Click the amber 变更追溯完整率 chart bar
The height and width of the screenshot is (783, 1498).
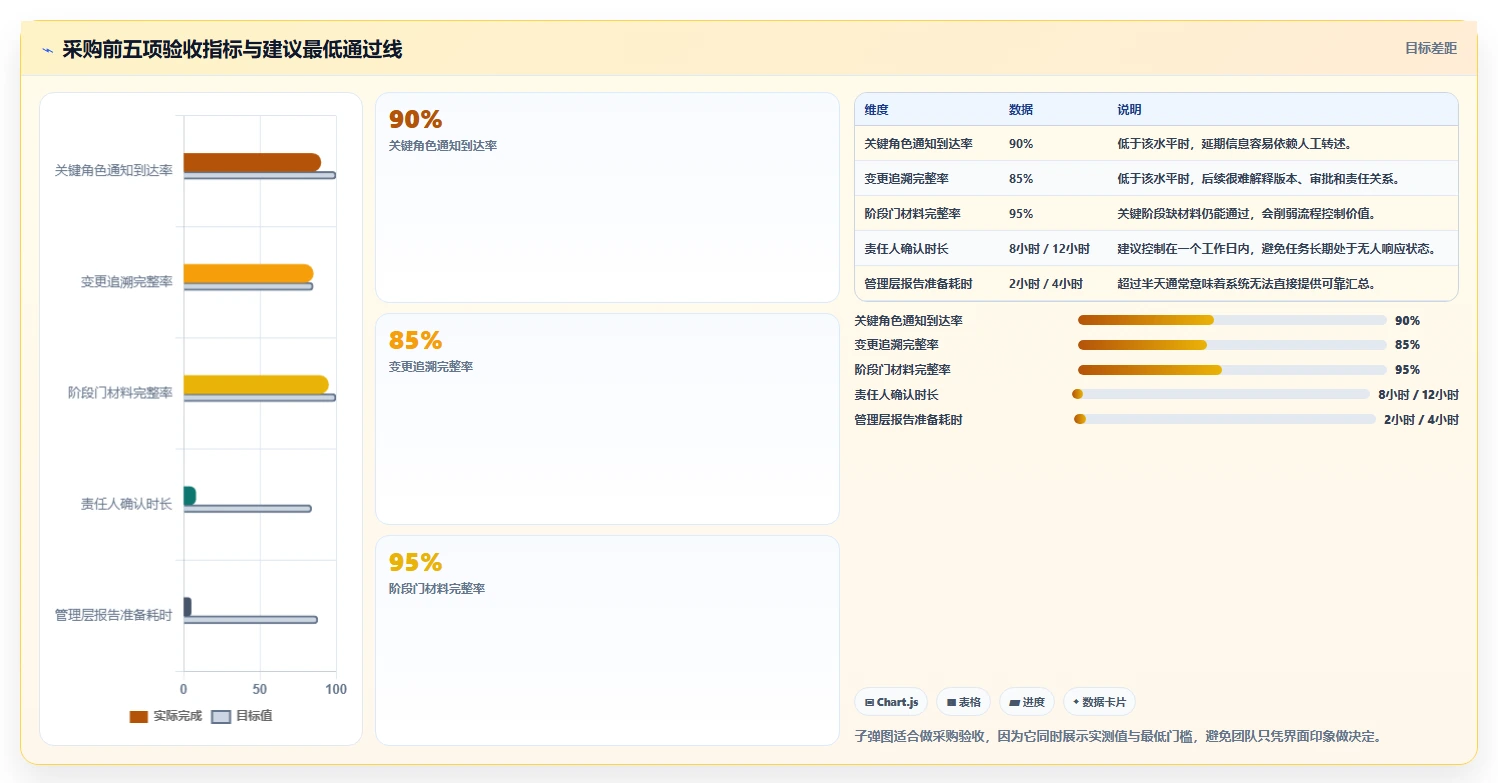pos(248,273)
